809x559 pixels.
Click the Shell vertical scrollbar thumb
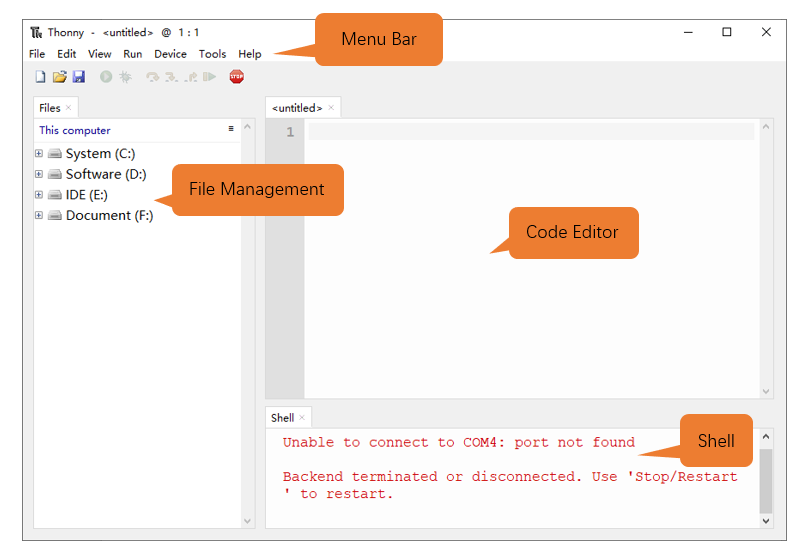point(766,480)
